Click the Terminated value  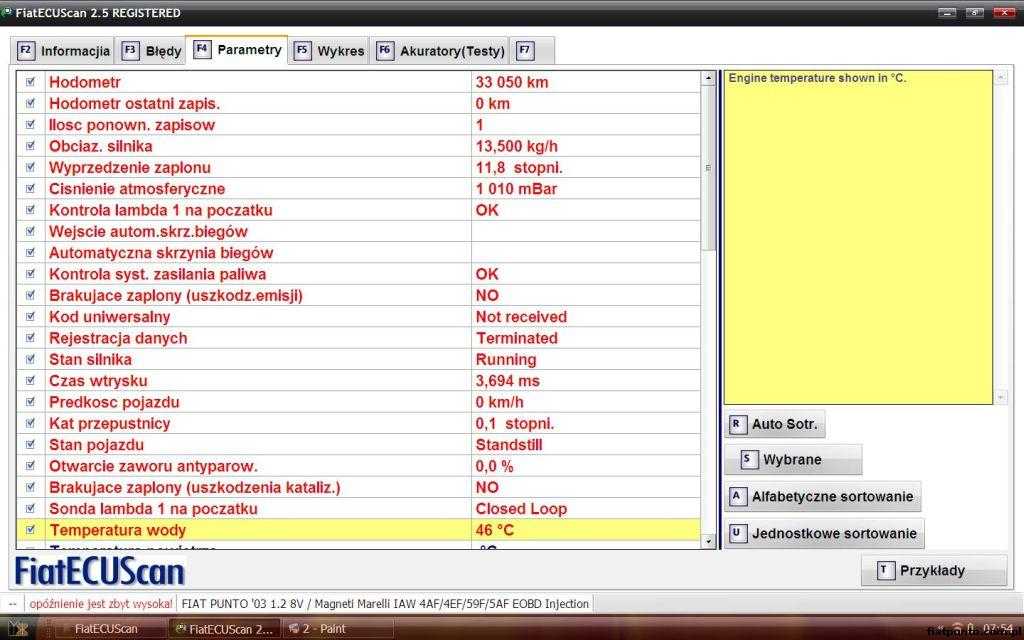(x=517, y=338)
